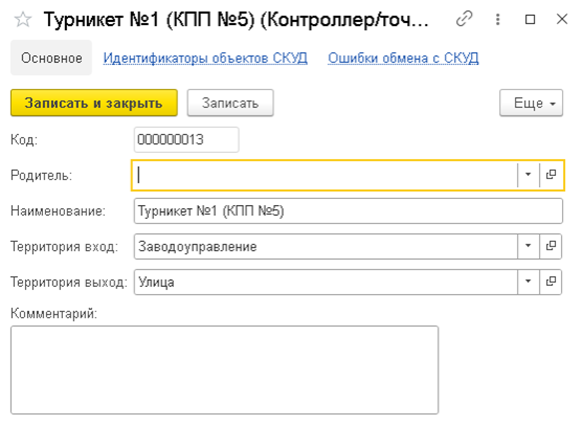Viewport: 582px width, 426px height.
Task: Copy link using the chain icon
Action: pyautogui.click(x=464, y=19)
